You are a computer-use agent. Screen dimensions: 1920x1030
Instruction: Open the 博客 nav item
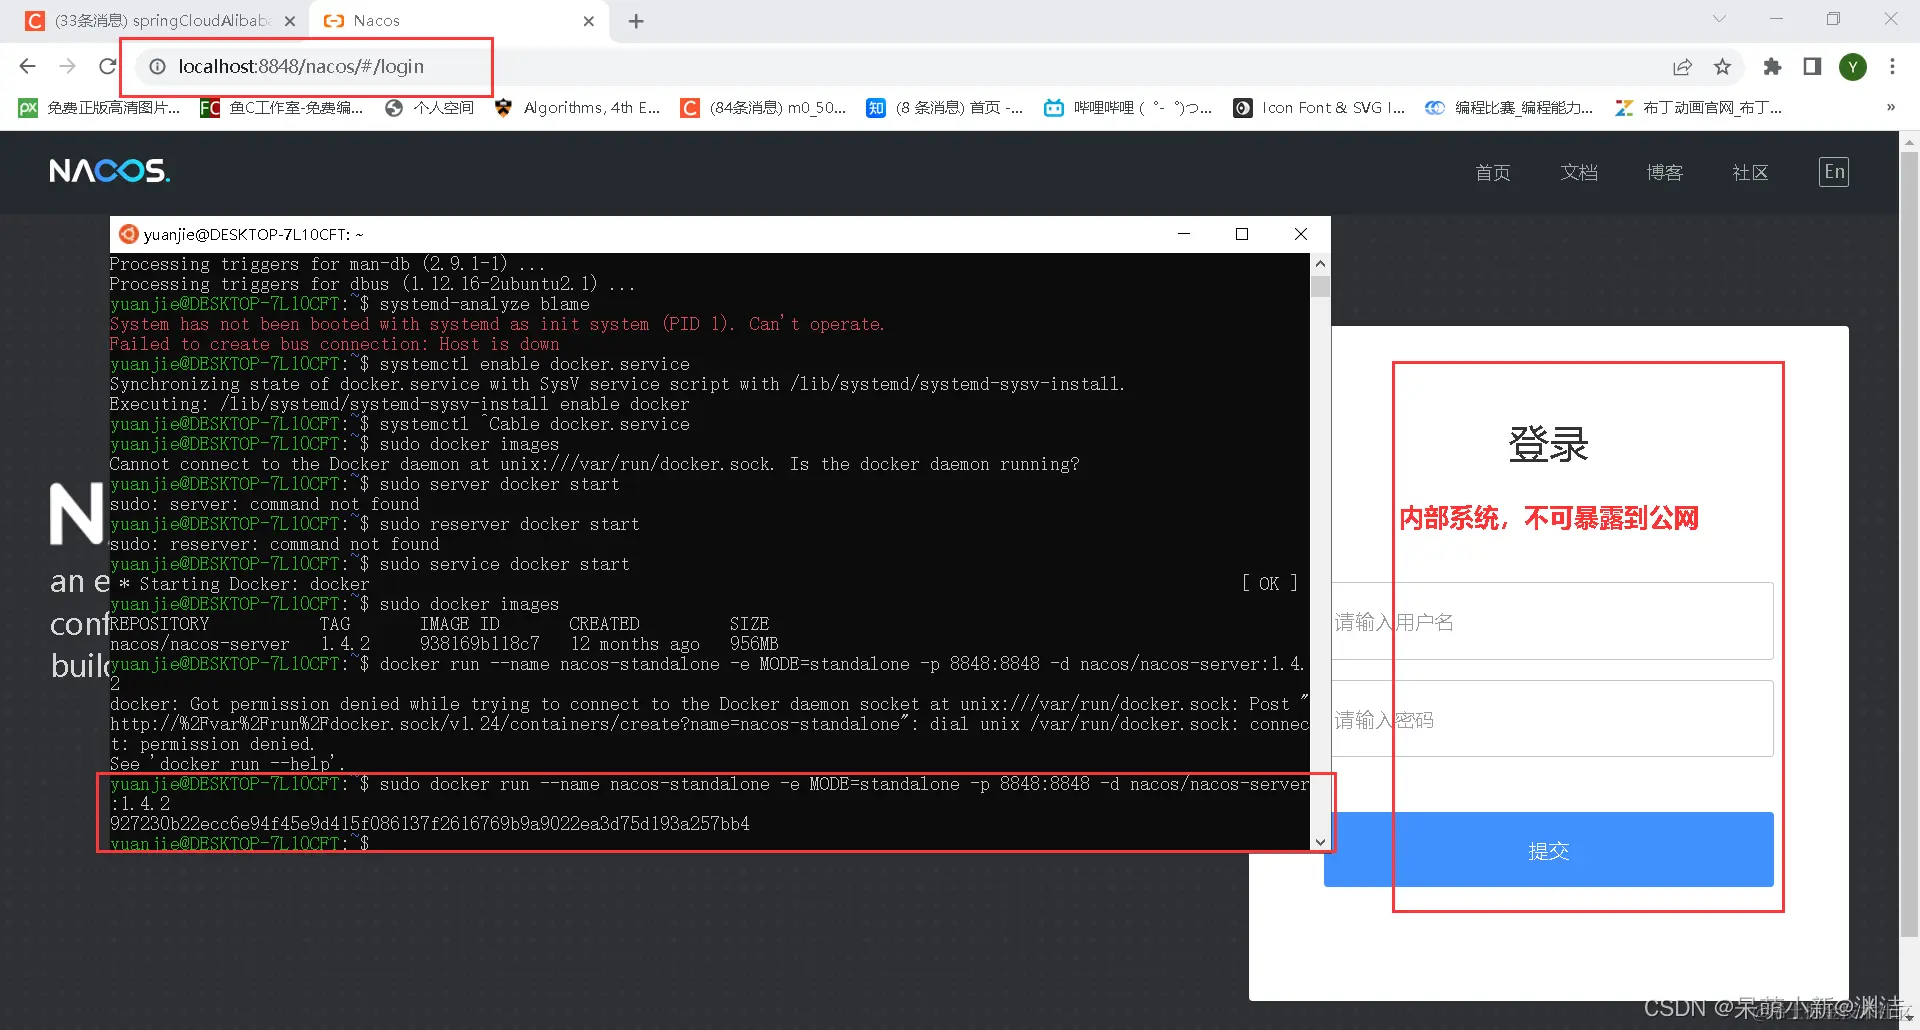coord(1664,173)
